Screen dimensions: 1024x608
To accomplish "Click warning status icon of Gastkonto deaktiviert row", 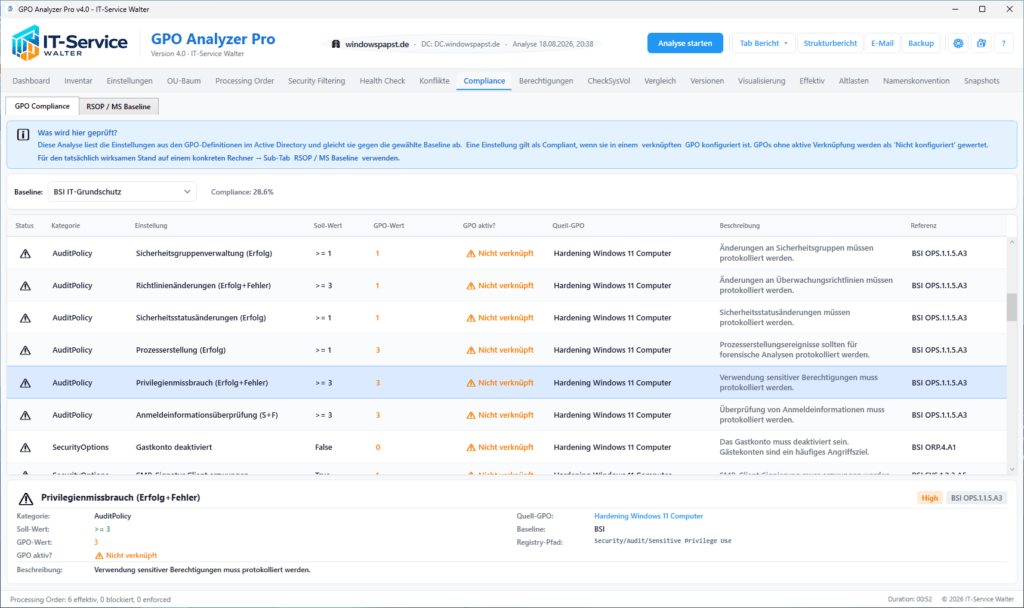I will [25, 447].
